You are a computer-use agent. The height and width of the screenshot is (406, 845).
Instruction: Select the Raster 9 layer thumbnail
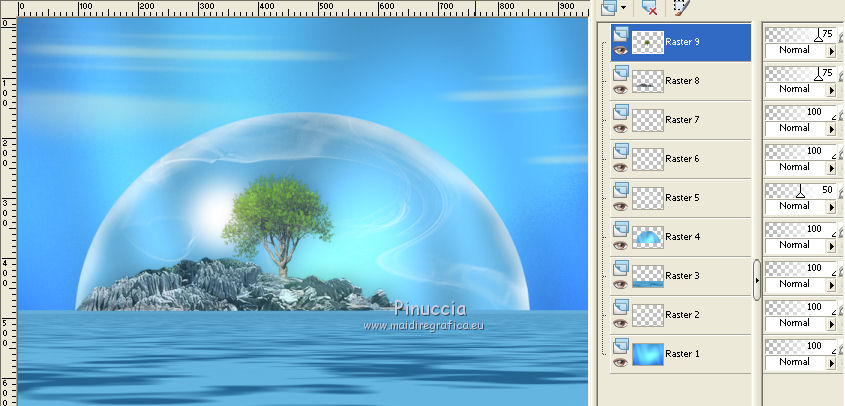[647, 42]
